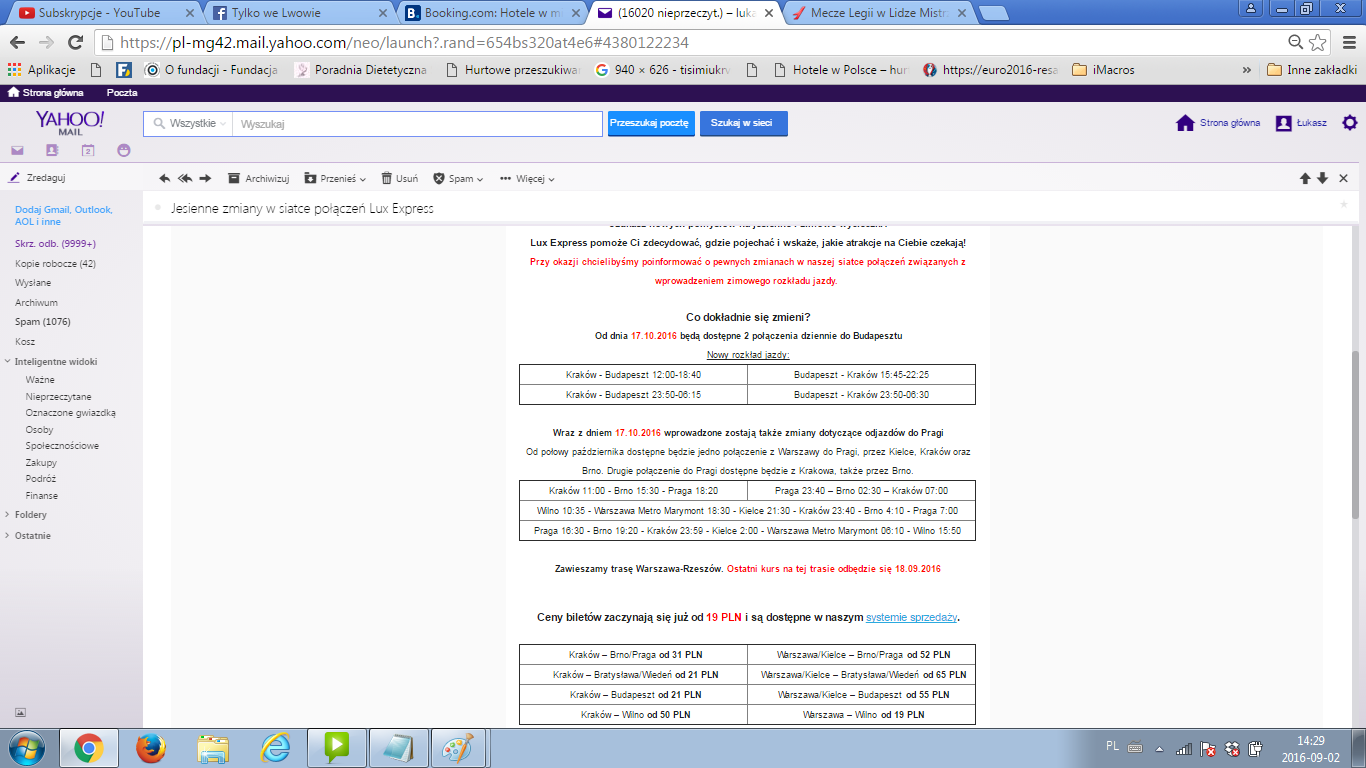Screen dimensions: 1366x768
Task: Open the Yahoo Mail inbox envelope icon
Action: 17,150
